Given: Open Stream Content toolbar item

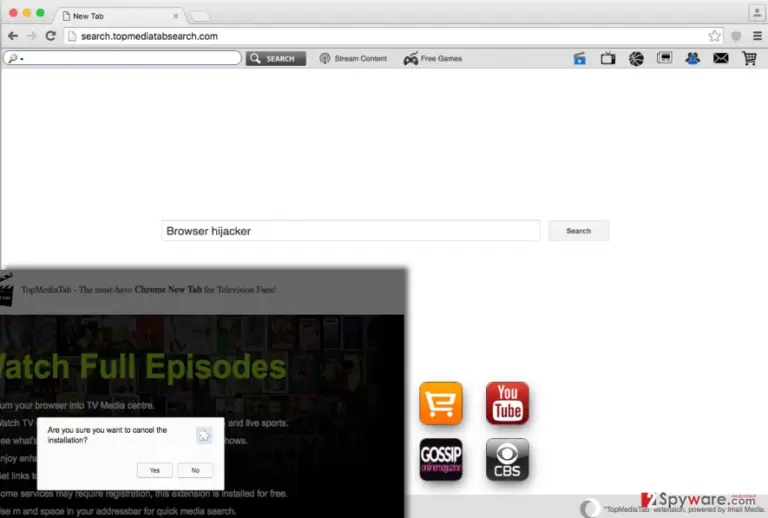Looking at the screenshot, I should coord(353,58).
